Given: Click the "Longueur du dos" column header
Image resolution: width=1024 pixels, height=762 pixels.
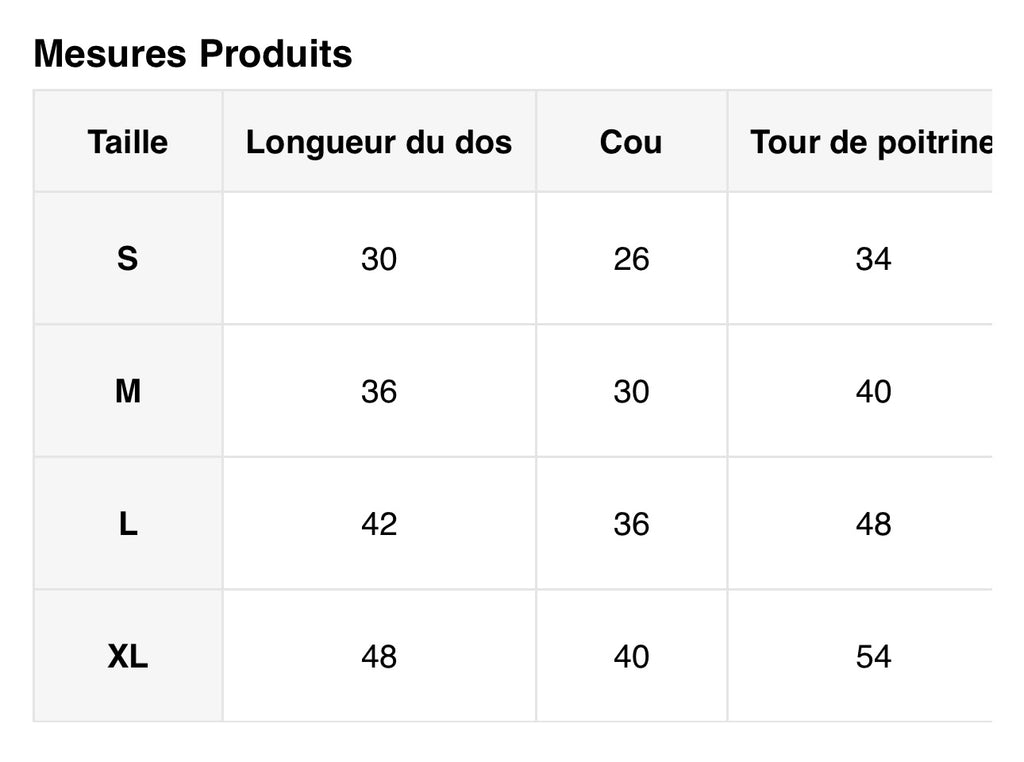Looking at the screenshot, I should (x=379, y=142).
